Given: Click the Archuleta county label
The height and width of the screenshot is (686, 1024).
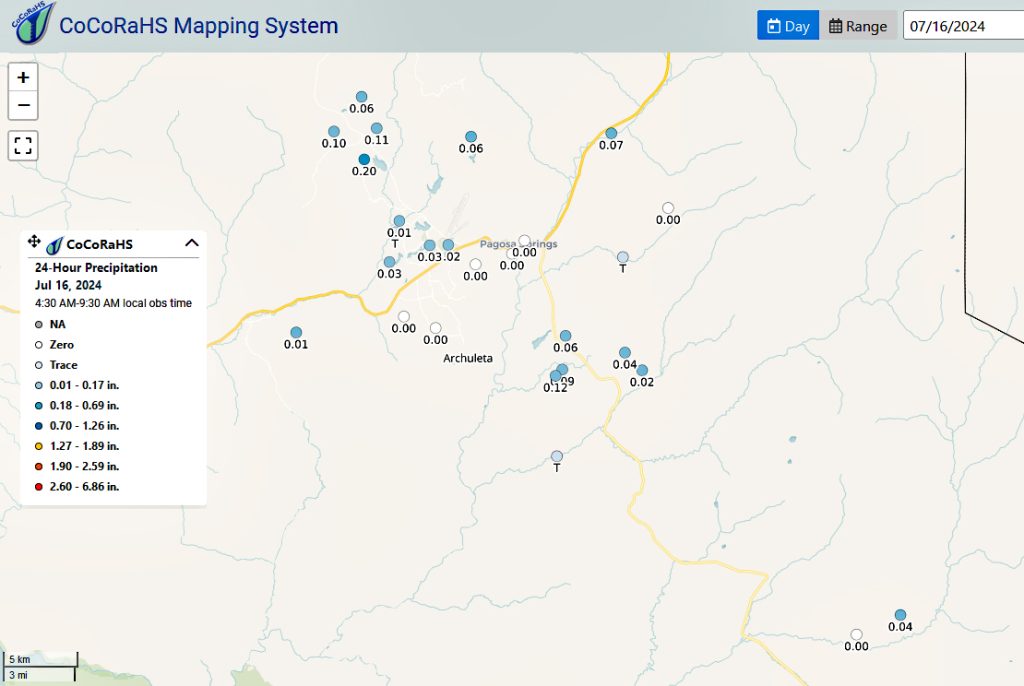Looking at the screenshot, I should click(468, 358).
